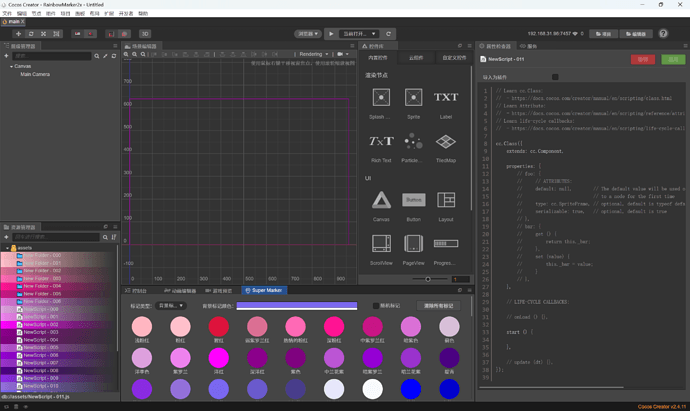
Task: Click the Label TXT node icon
Action: (446, 97)
